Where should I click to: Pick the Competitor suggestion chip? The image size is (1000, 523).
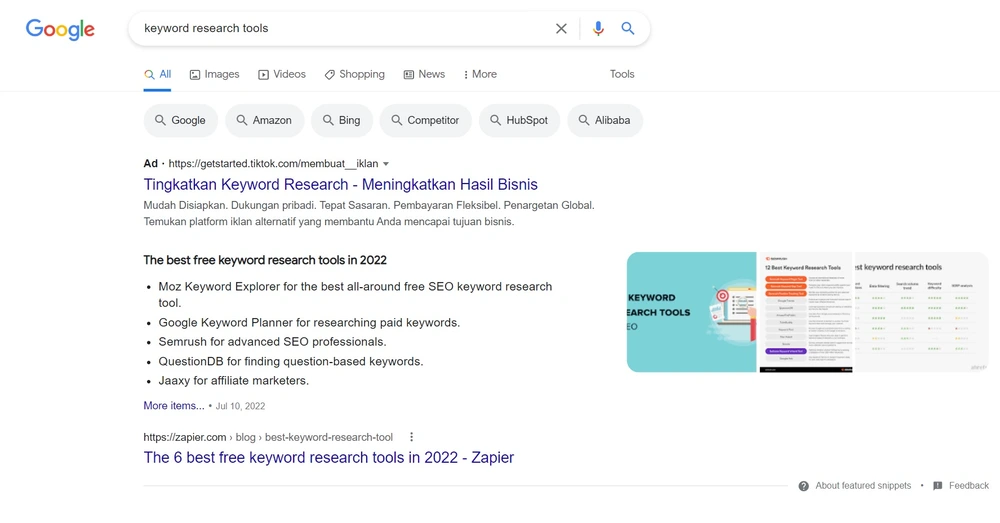[425, 121]
